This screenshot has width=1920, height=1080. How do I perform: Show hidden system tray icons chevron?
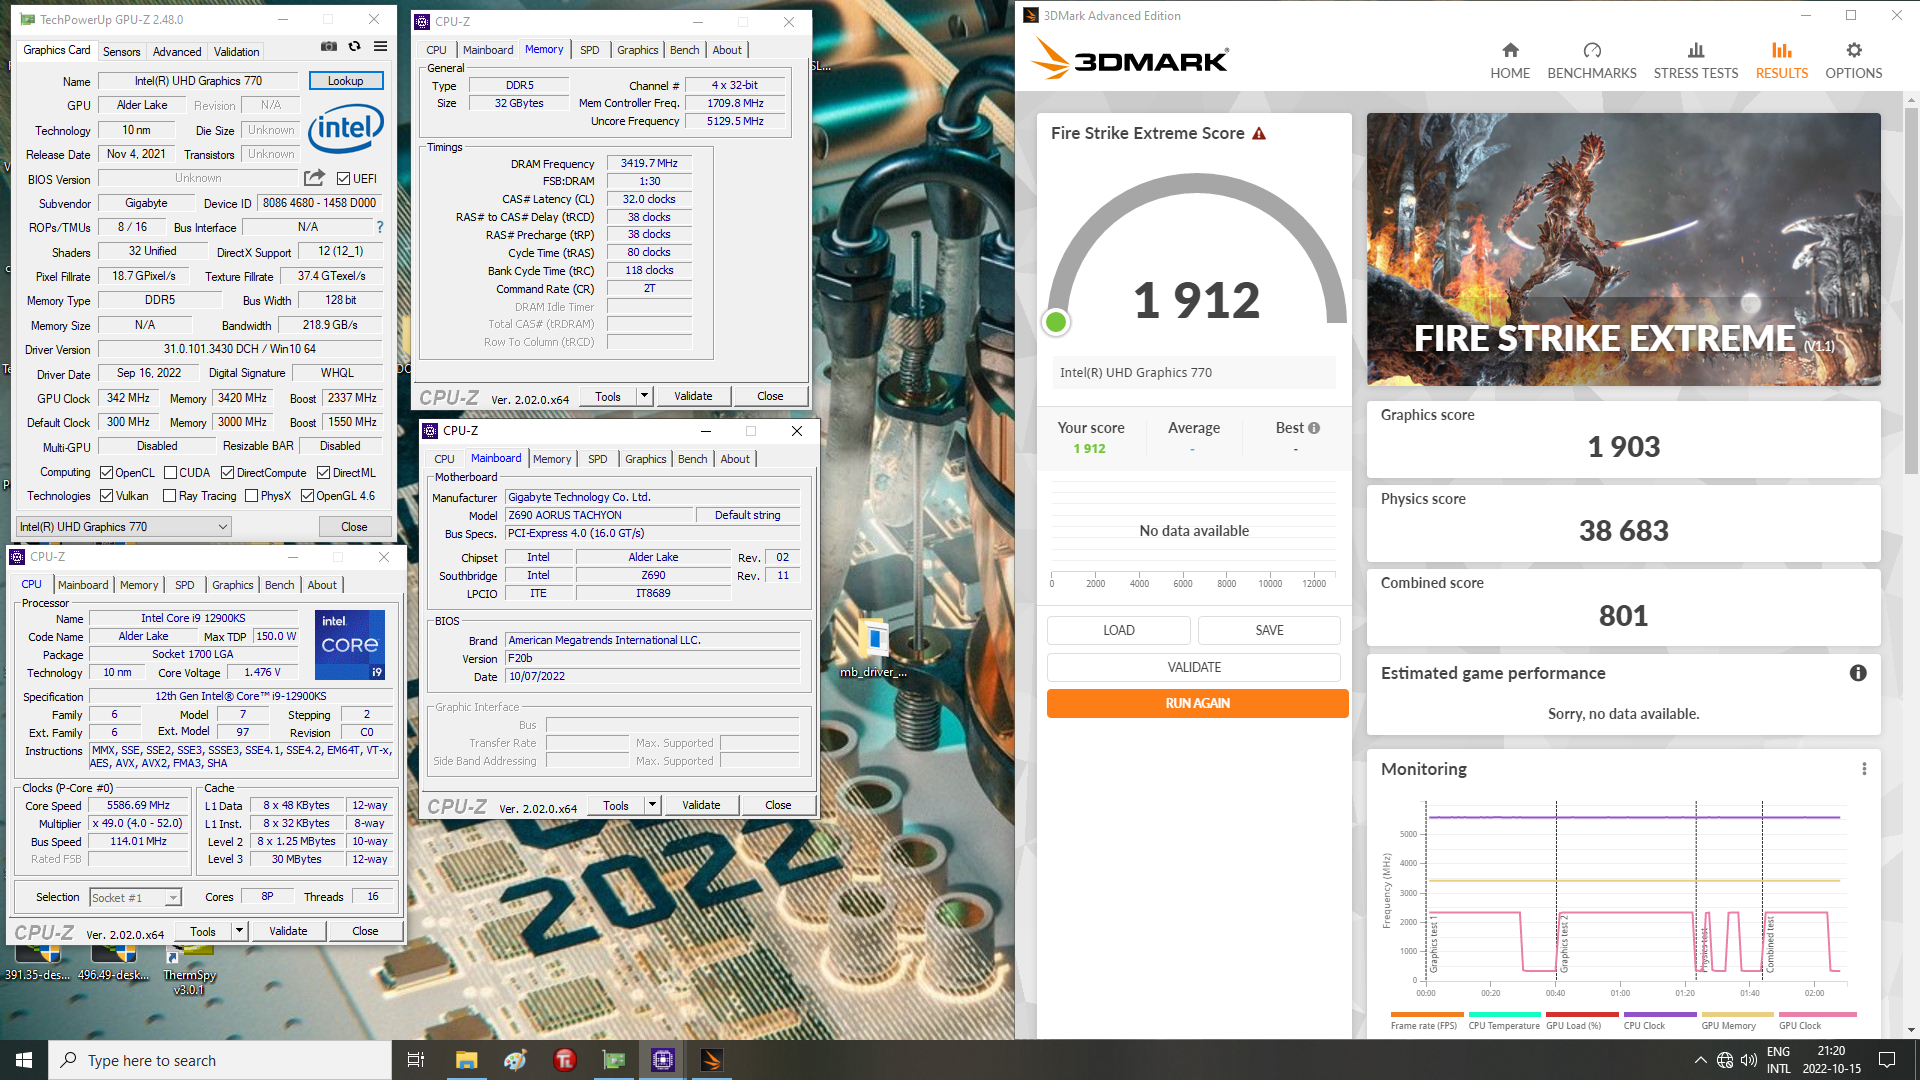(x=1700, y=1060)
